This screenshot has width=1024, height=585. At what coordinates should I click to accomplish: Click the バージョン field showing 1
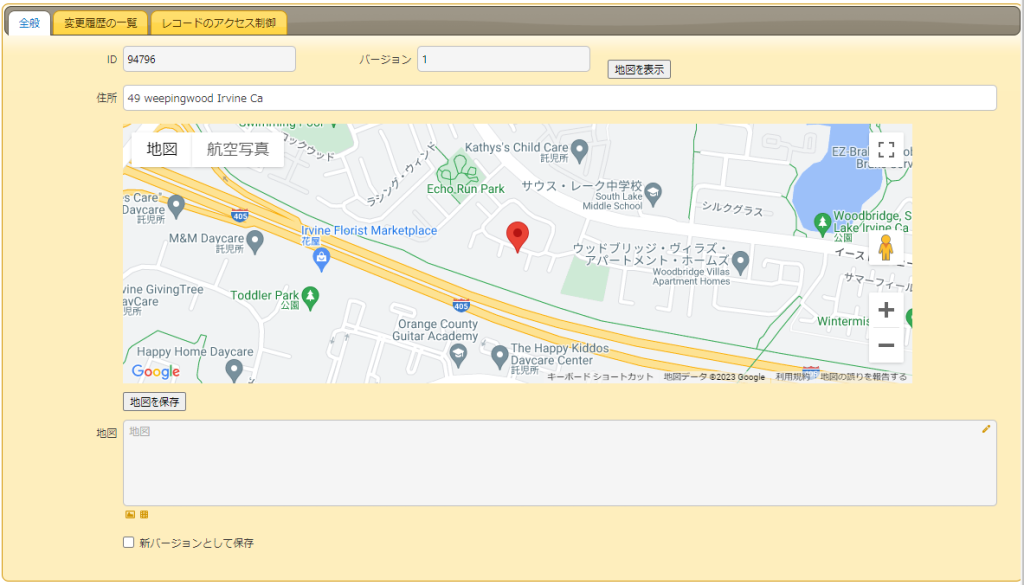coord(504,59)
